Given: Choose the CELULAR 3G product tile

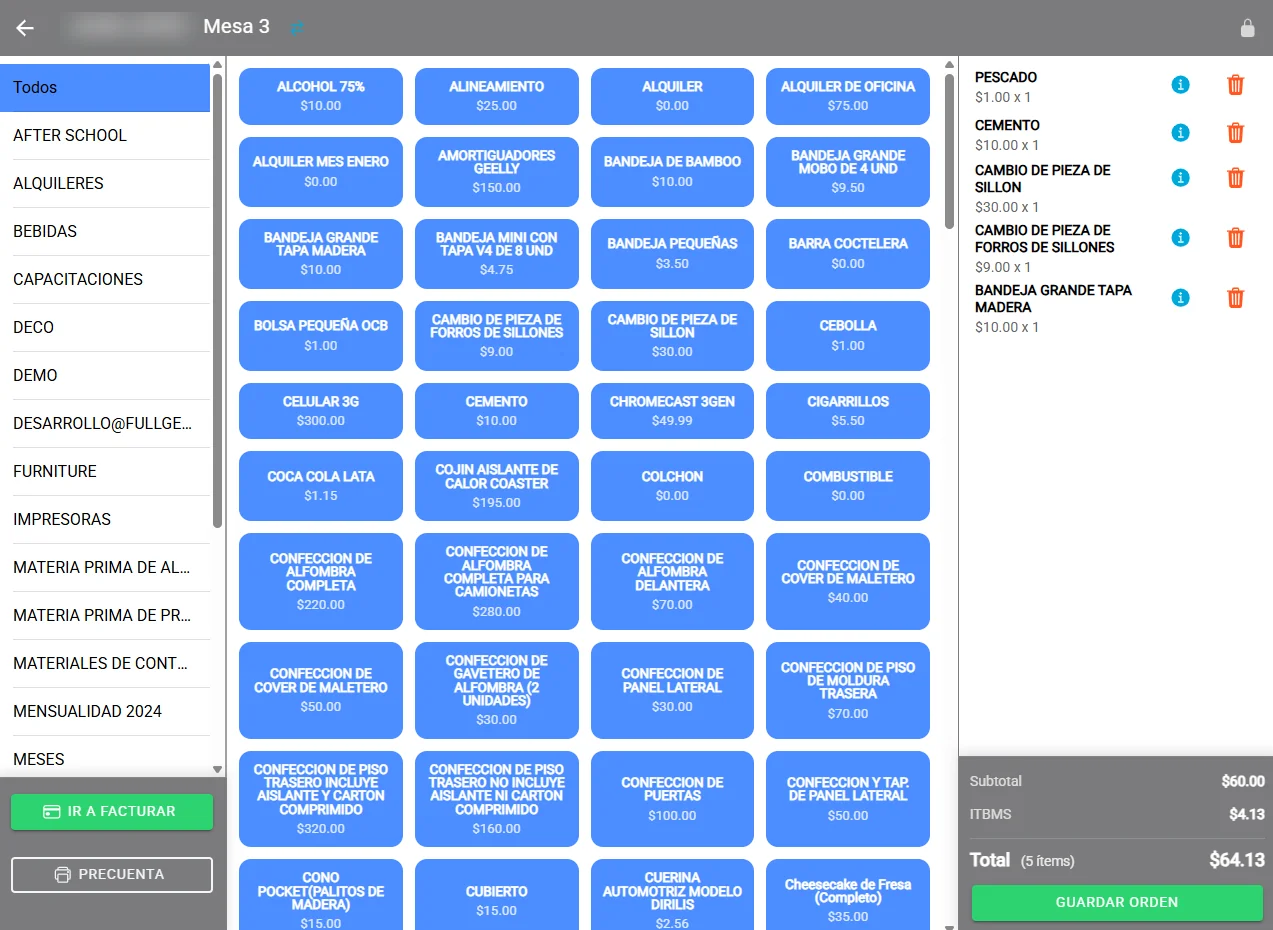Looking at the screenshot, I should coord(321,411).
